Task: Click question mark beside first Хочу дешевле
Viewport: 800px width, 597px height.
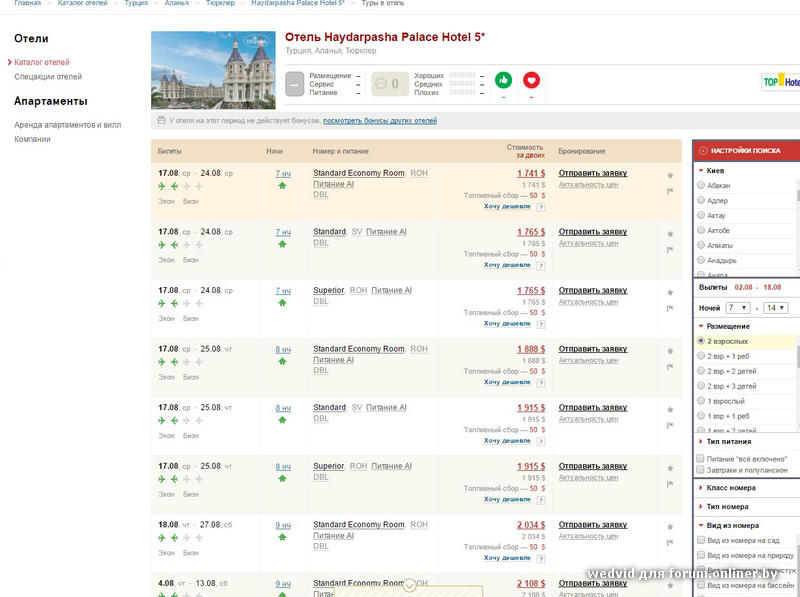Action: coord(541,207)
